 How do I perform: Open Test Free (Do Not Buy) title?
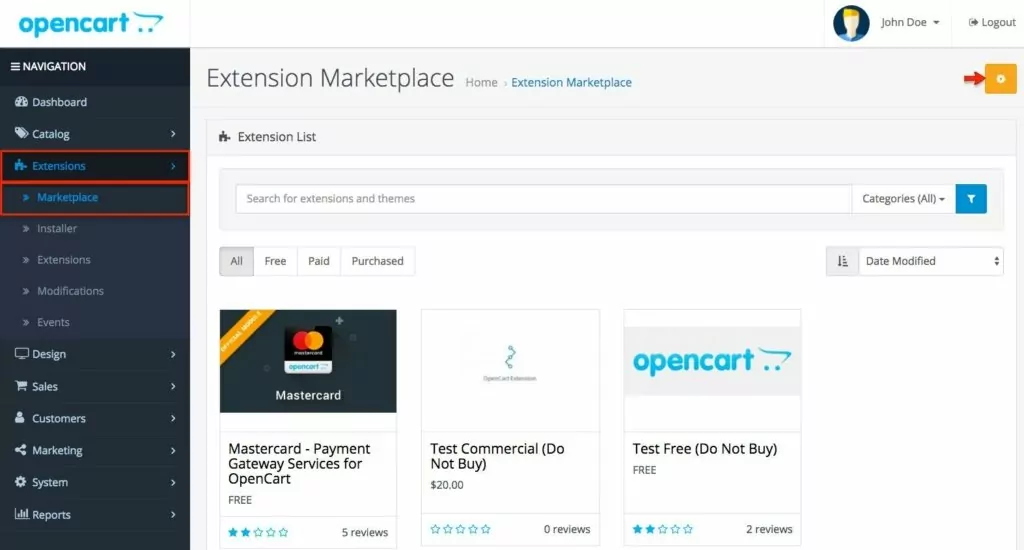click(705, 449)
